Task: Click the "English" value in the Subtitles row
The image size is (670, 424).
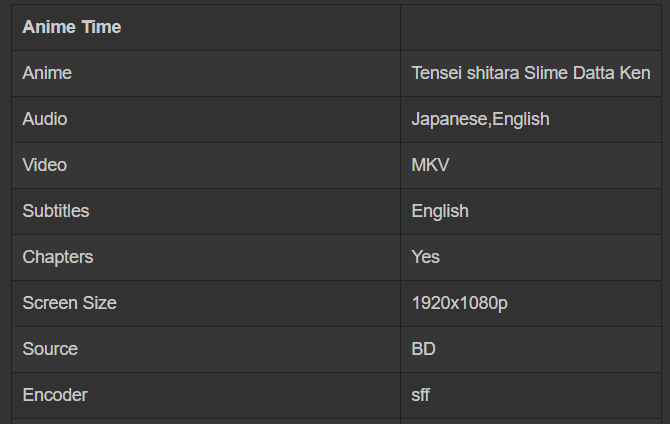Action: (440, 211)
